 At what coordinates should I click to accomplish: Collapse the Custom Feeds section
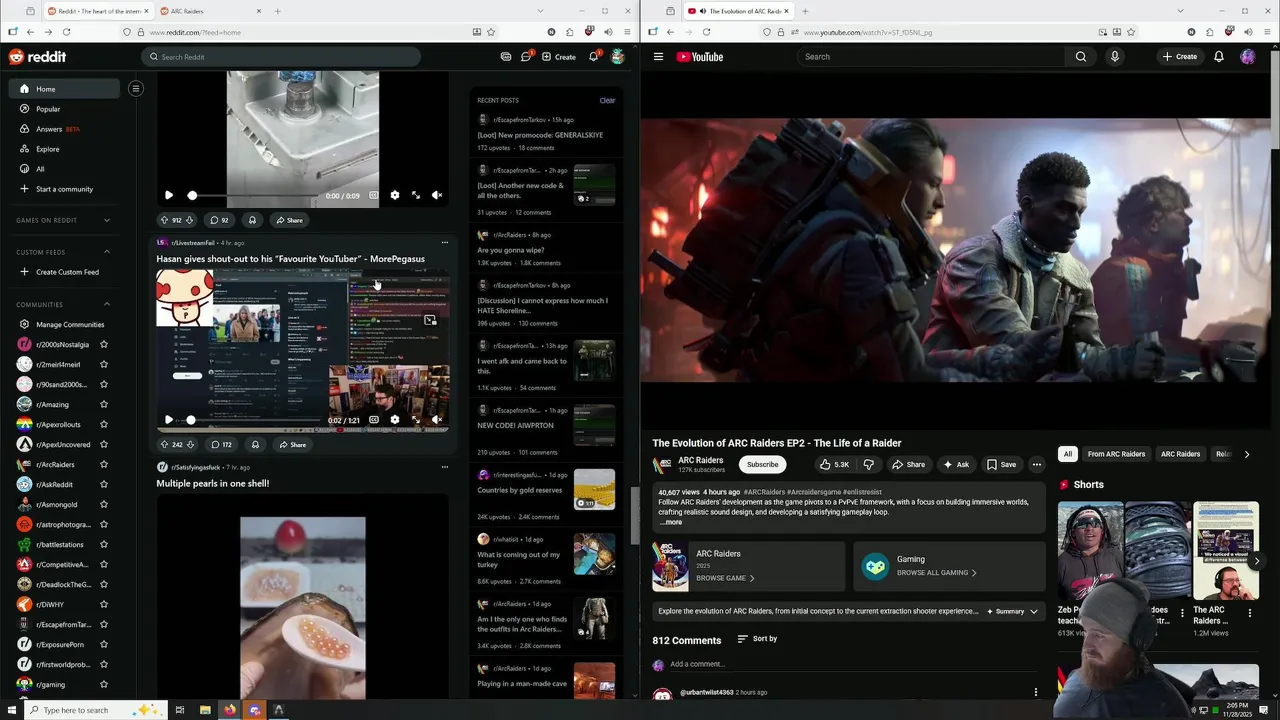click(107, 252)
